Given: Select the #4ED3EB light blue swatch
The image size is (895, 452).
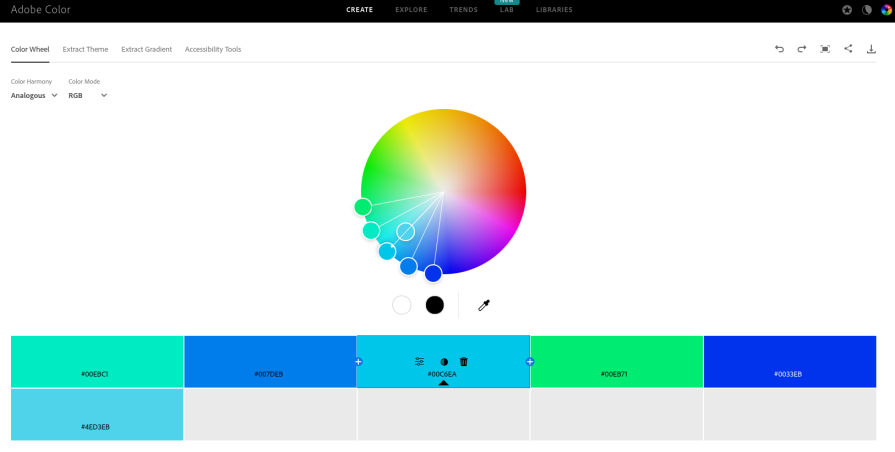Looking at the screenshot, I should click(97, 414).
